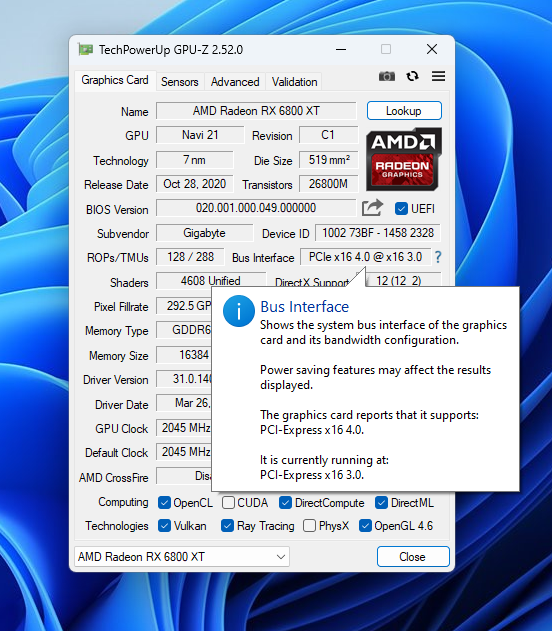Click the "Technologies" label

pos(117,526)
